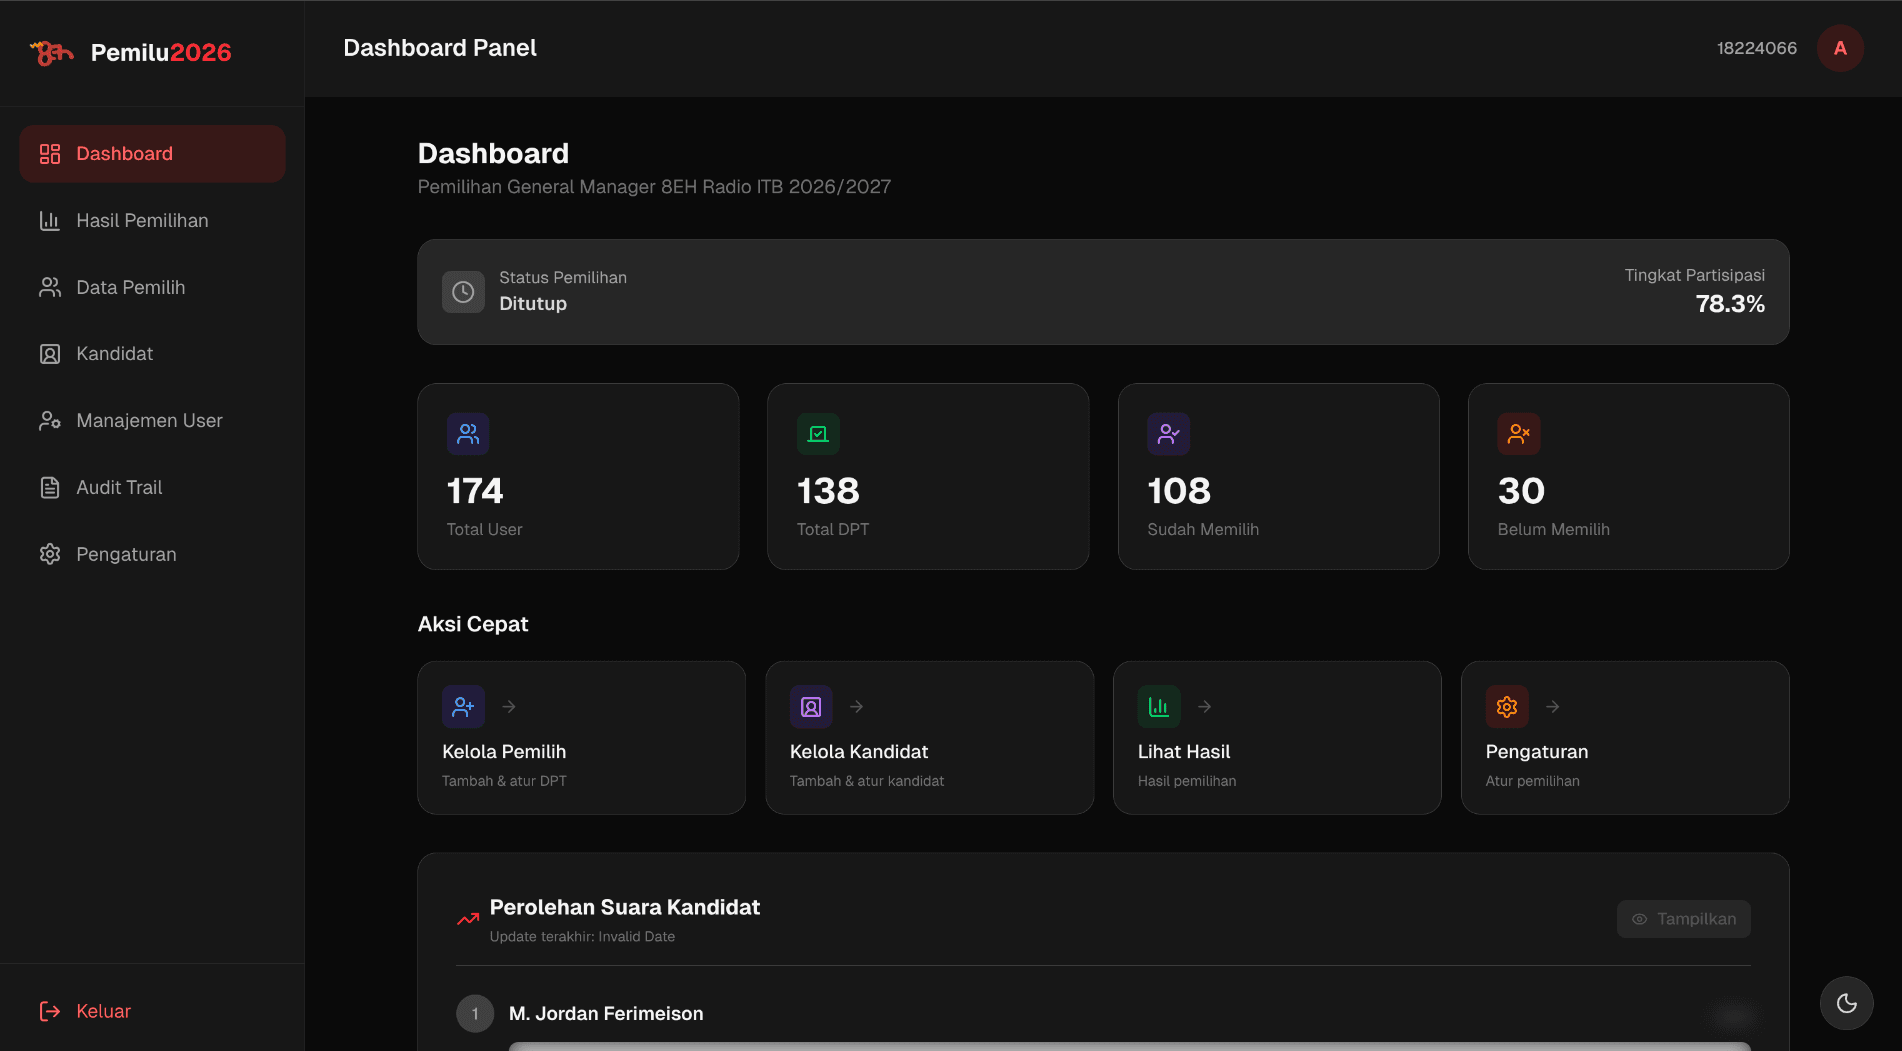
Task: Click the orange gear icon on Pengaturan card
Action: point(1507,707)
